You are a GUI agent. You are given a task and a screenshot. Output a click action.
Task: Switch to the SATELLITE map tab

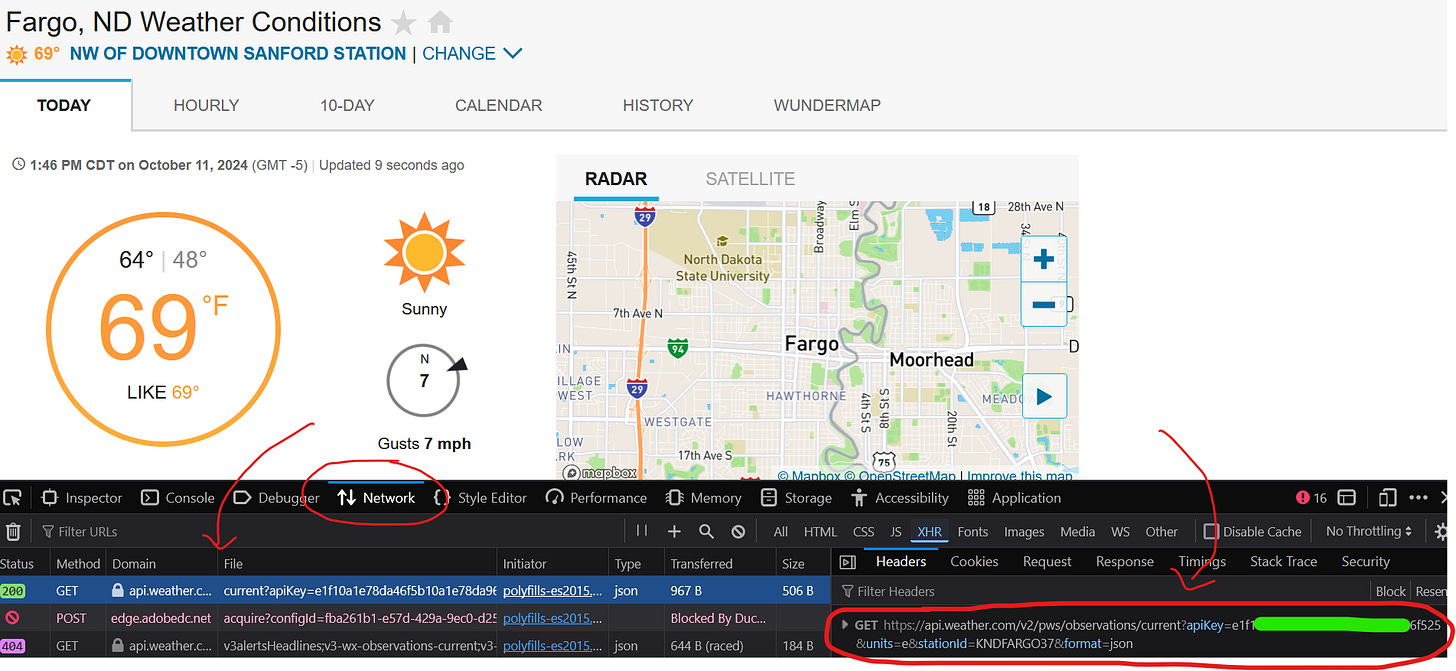(x=750, y=179)
